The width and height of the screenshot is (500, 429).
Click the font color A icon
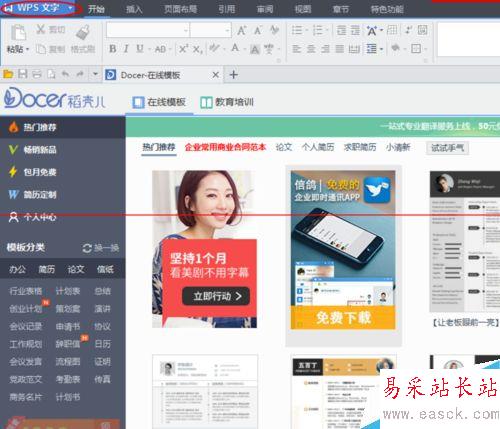235,49
